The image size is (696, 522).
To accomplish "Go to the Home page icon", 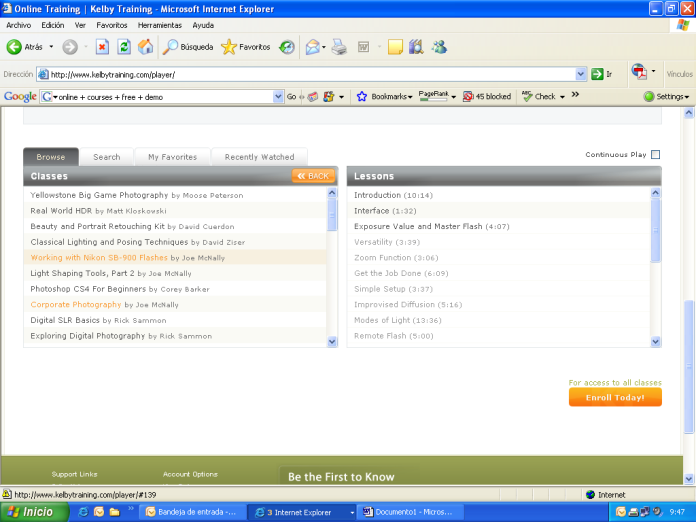I will pyautogui.click(x=145, y=47).
